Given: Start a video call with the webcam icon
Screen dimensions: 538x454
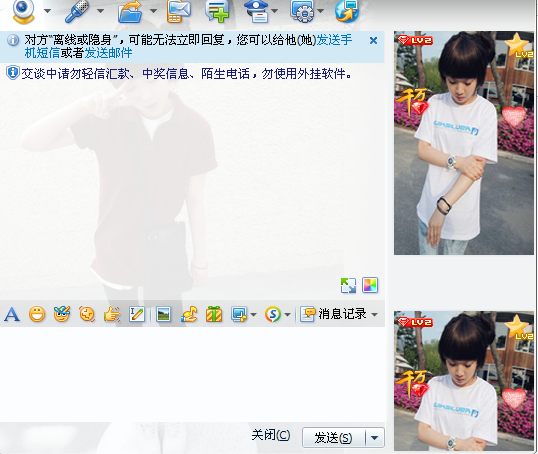Looking at the screenshot, I should [x=23, y=11].
